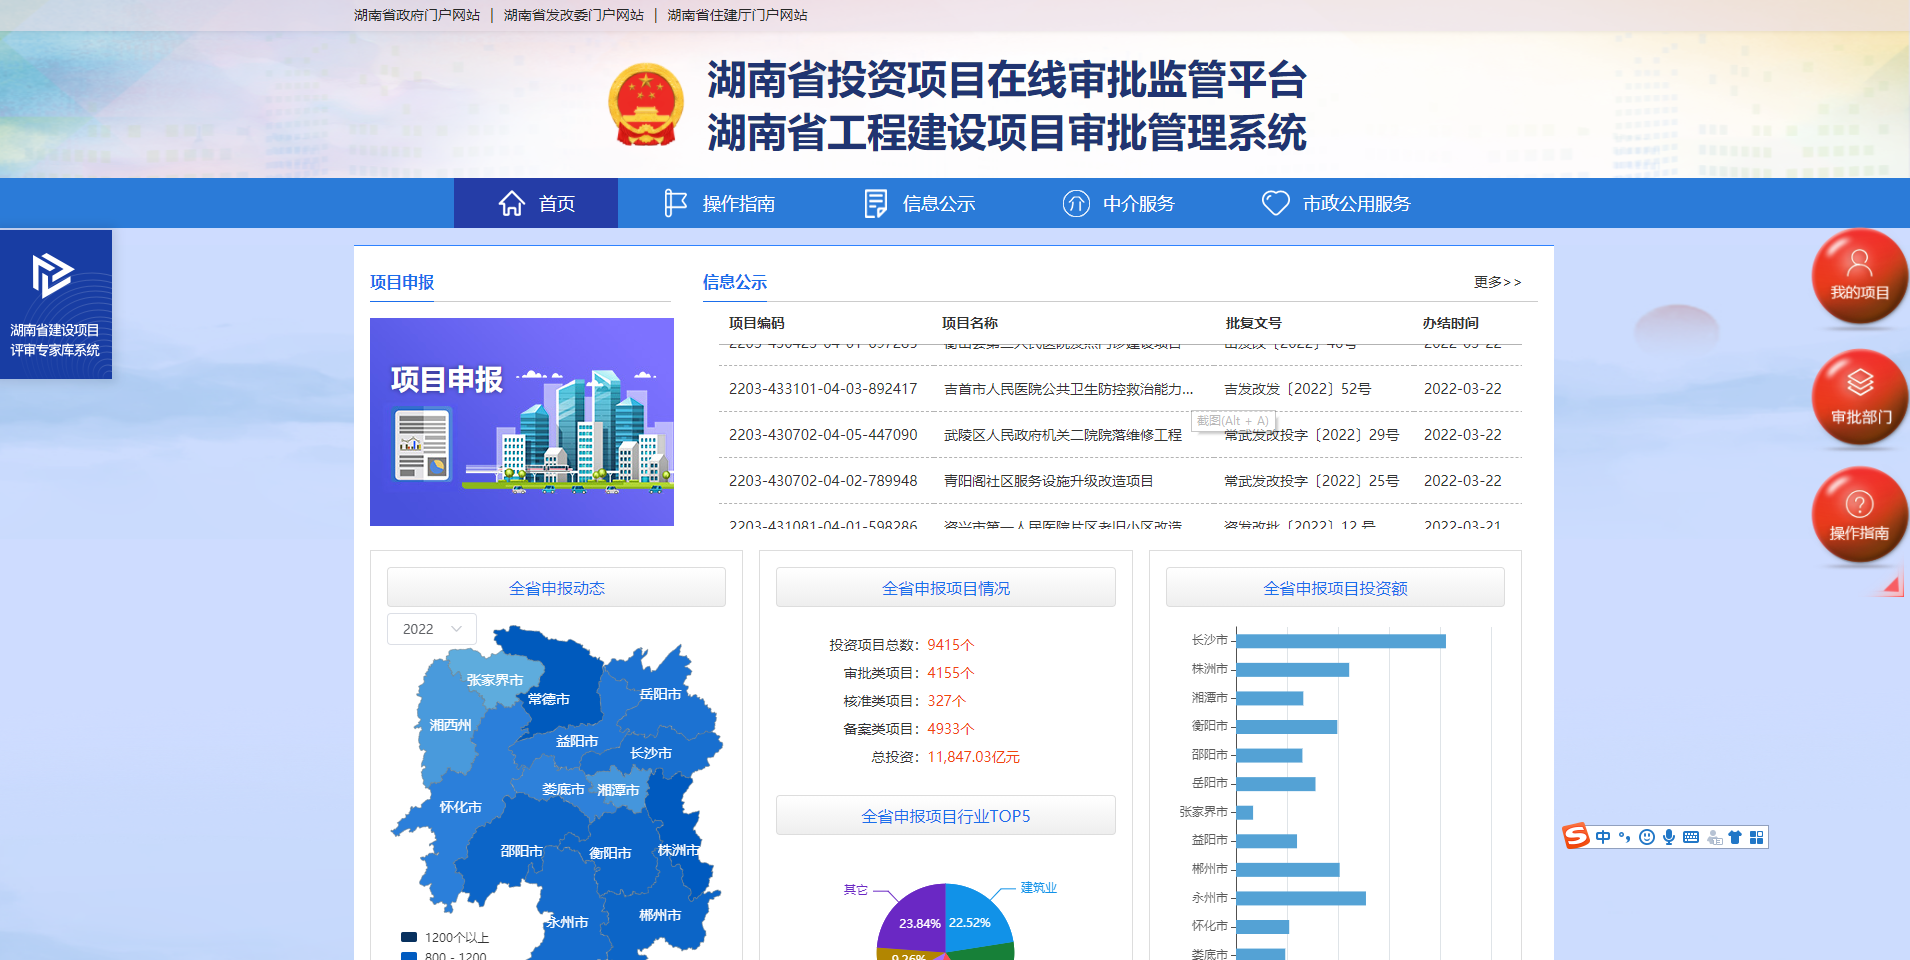
Task: Click the 项目申报 banner image
Action: coord(522,422)
